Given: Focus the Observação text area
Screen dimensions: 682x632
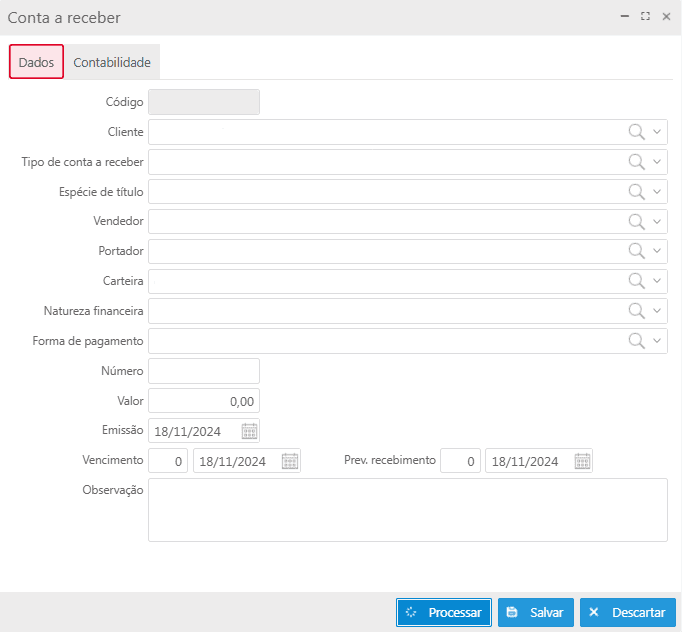Looking at the screenshot, I should (x=407, y=509).
